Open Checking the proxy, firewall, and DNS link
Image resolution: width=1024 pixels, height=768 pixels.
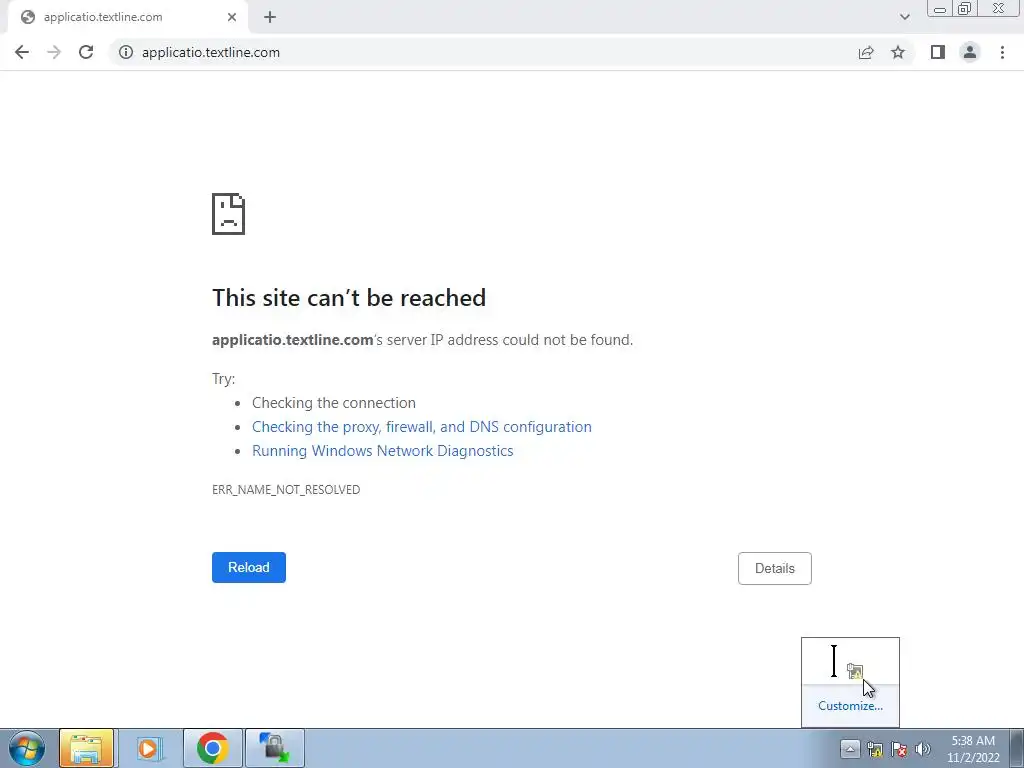422,426
